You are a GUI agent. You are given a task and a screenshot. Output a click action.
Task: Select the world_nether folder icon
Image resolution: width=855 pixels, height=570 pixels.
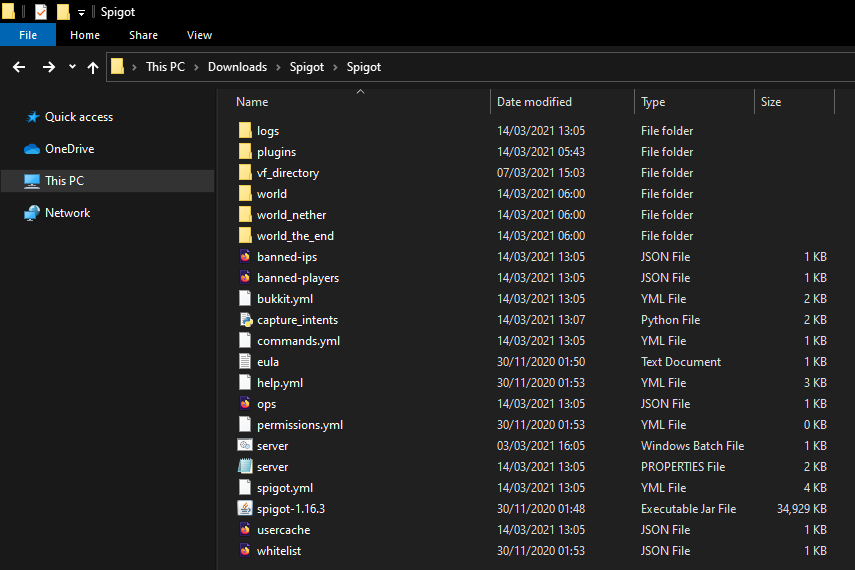(245, 214)
